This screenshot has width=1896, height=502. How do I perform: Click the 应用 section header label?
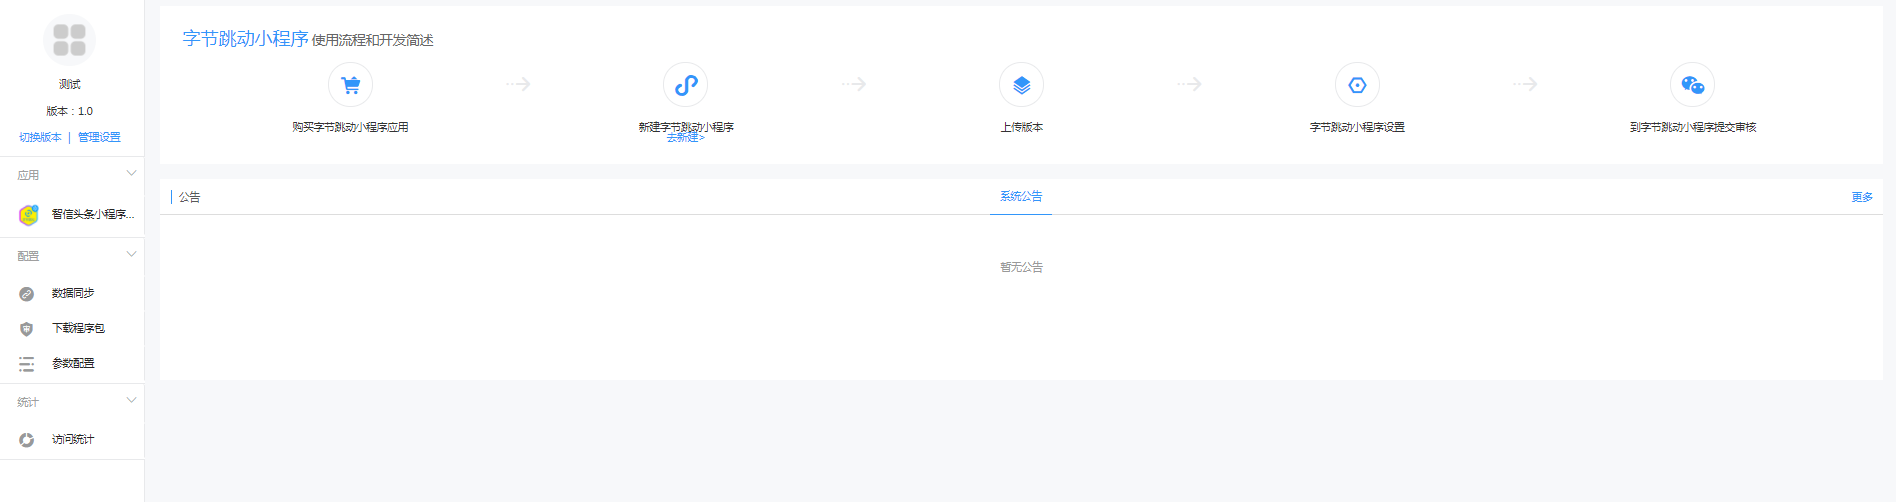pos(28,175)
